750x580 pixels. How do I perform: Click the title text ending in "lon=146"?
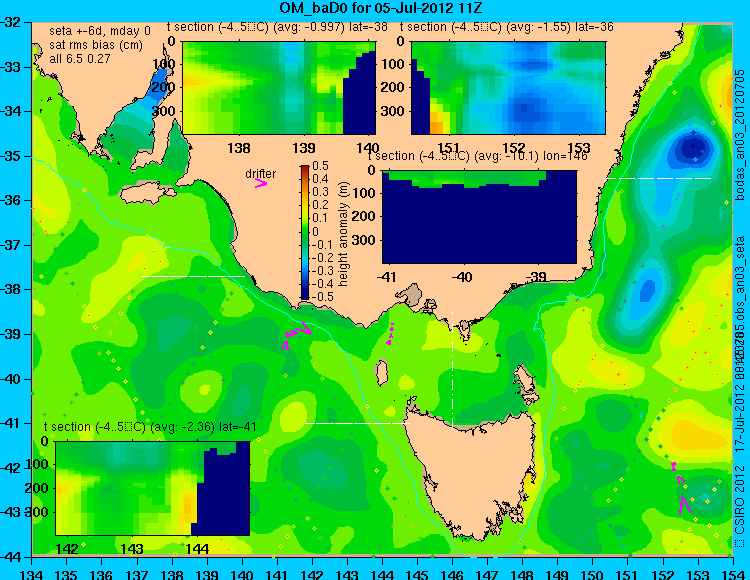[x=477, y=156]
